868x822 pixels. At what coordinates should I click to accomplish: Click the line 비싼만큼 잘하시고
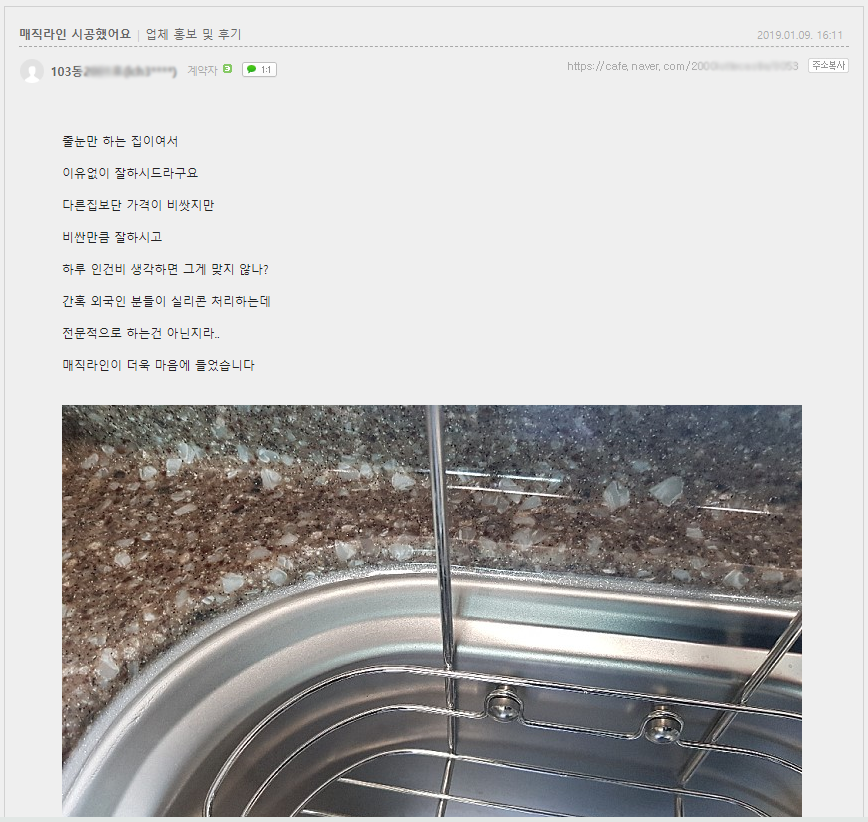112,237
